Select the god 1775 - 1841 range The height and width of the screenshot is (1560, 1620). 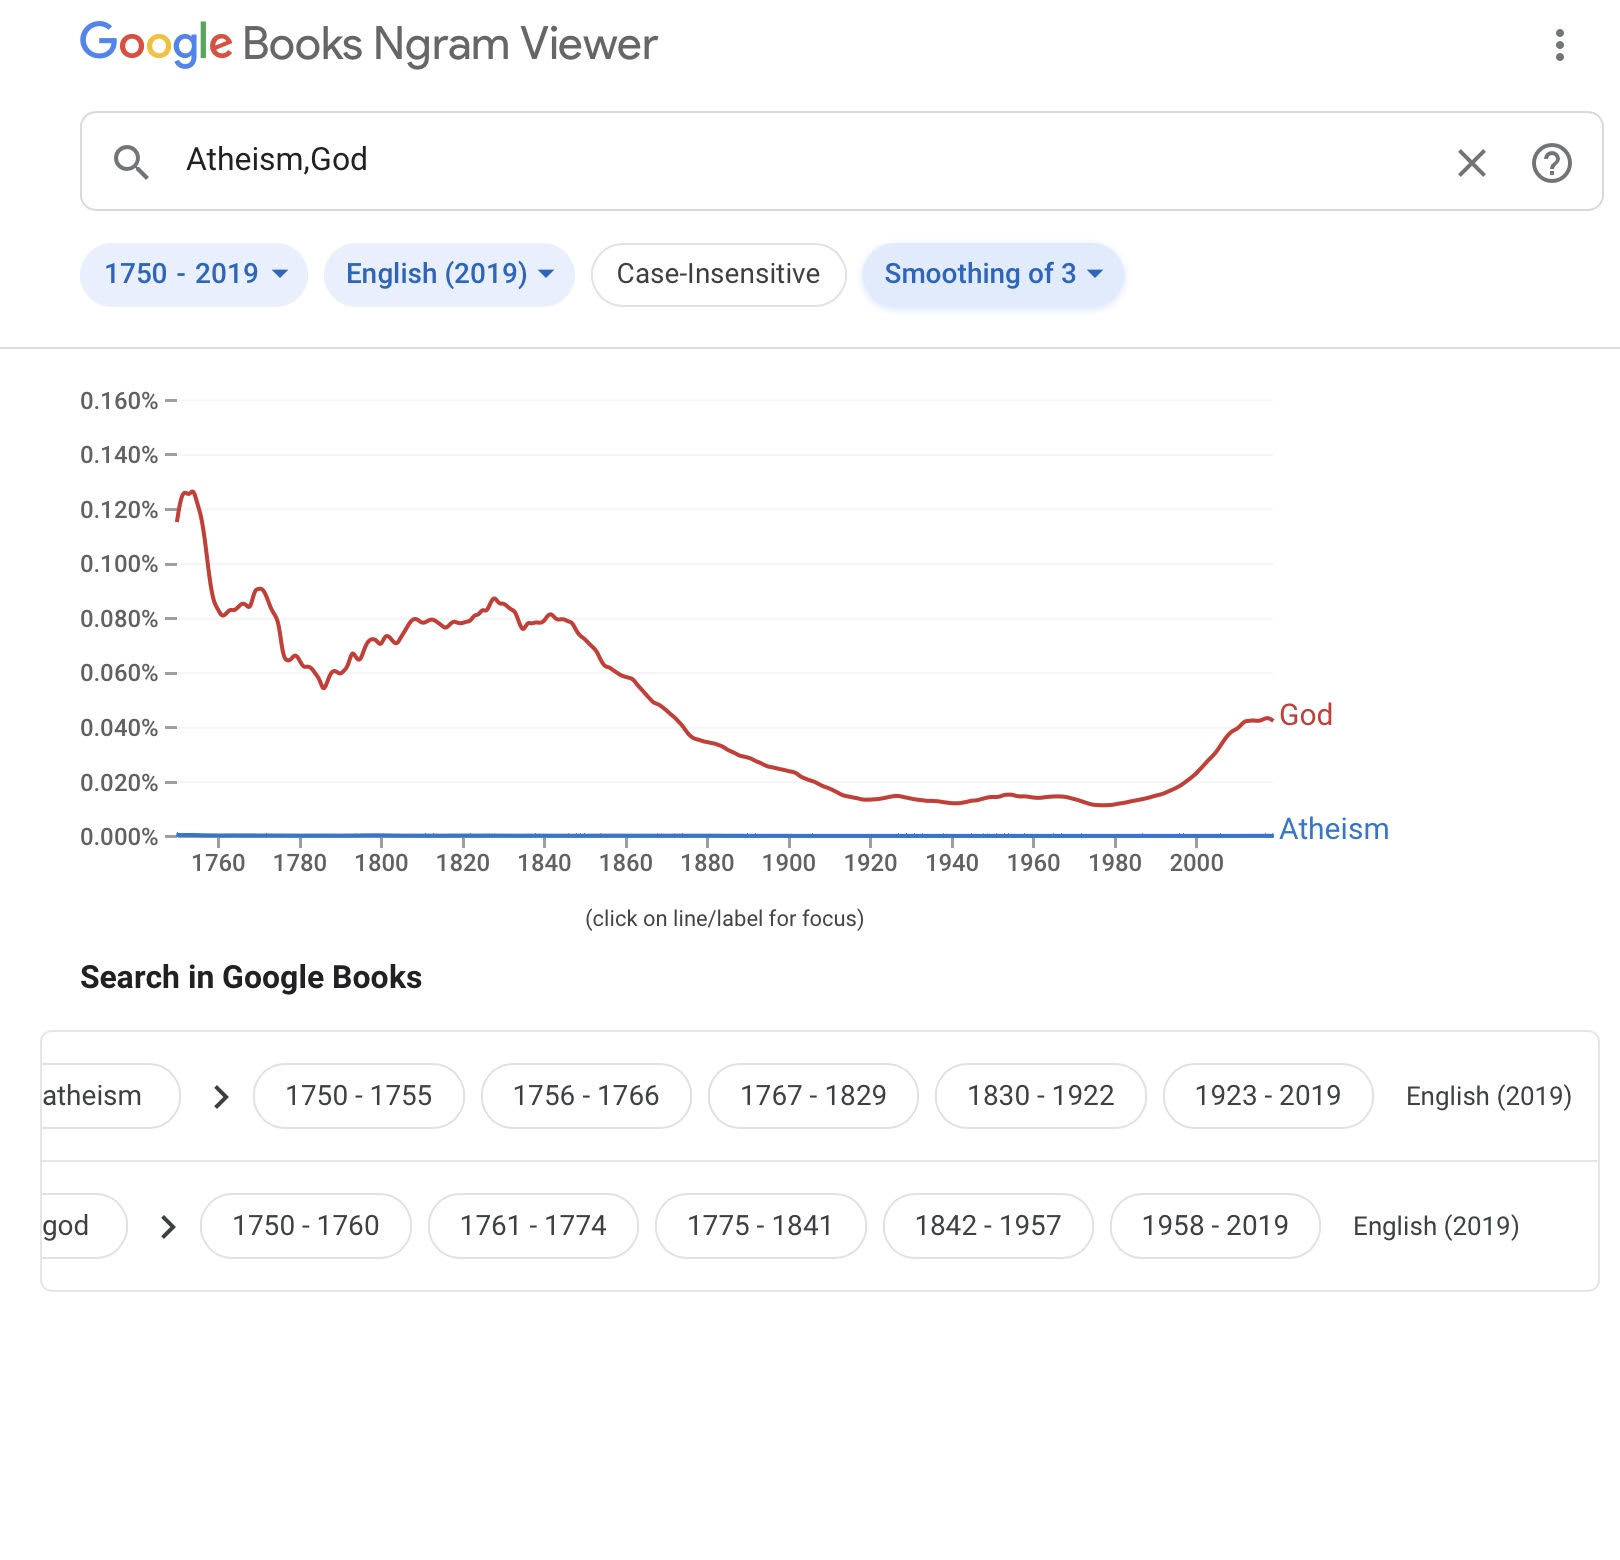pyautogui.click(x=760, y=1226)
